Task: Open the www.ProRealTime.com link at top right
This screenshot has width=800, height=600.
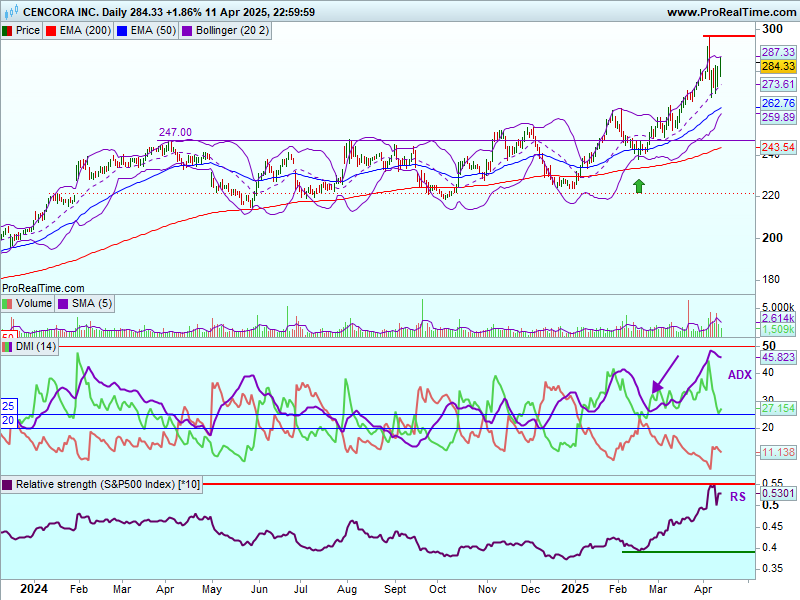Action: [x=729, y=12]
